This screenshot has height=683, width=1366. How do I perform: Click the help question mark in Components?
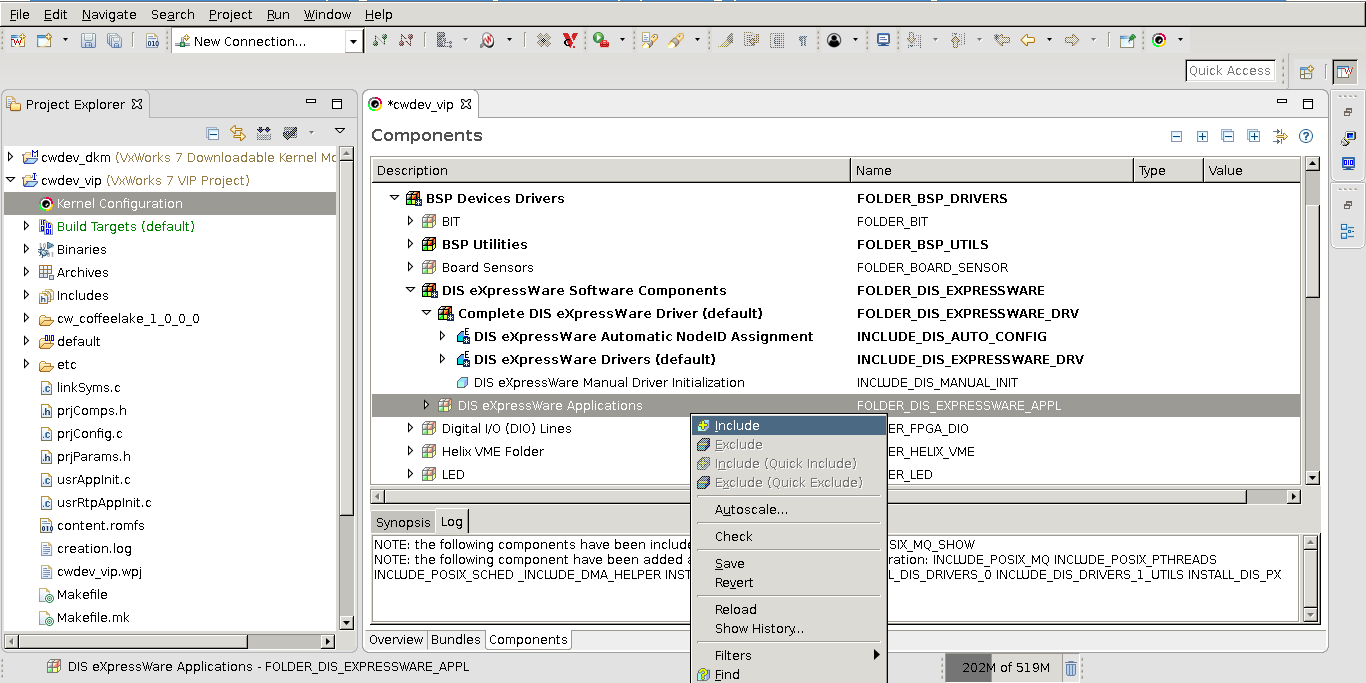[1305, 136]
